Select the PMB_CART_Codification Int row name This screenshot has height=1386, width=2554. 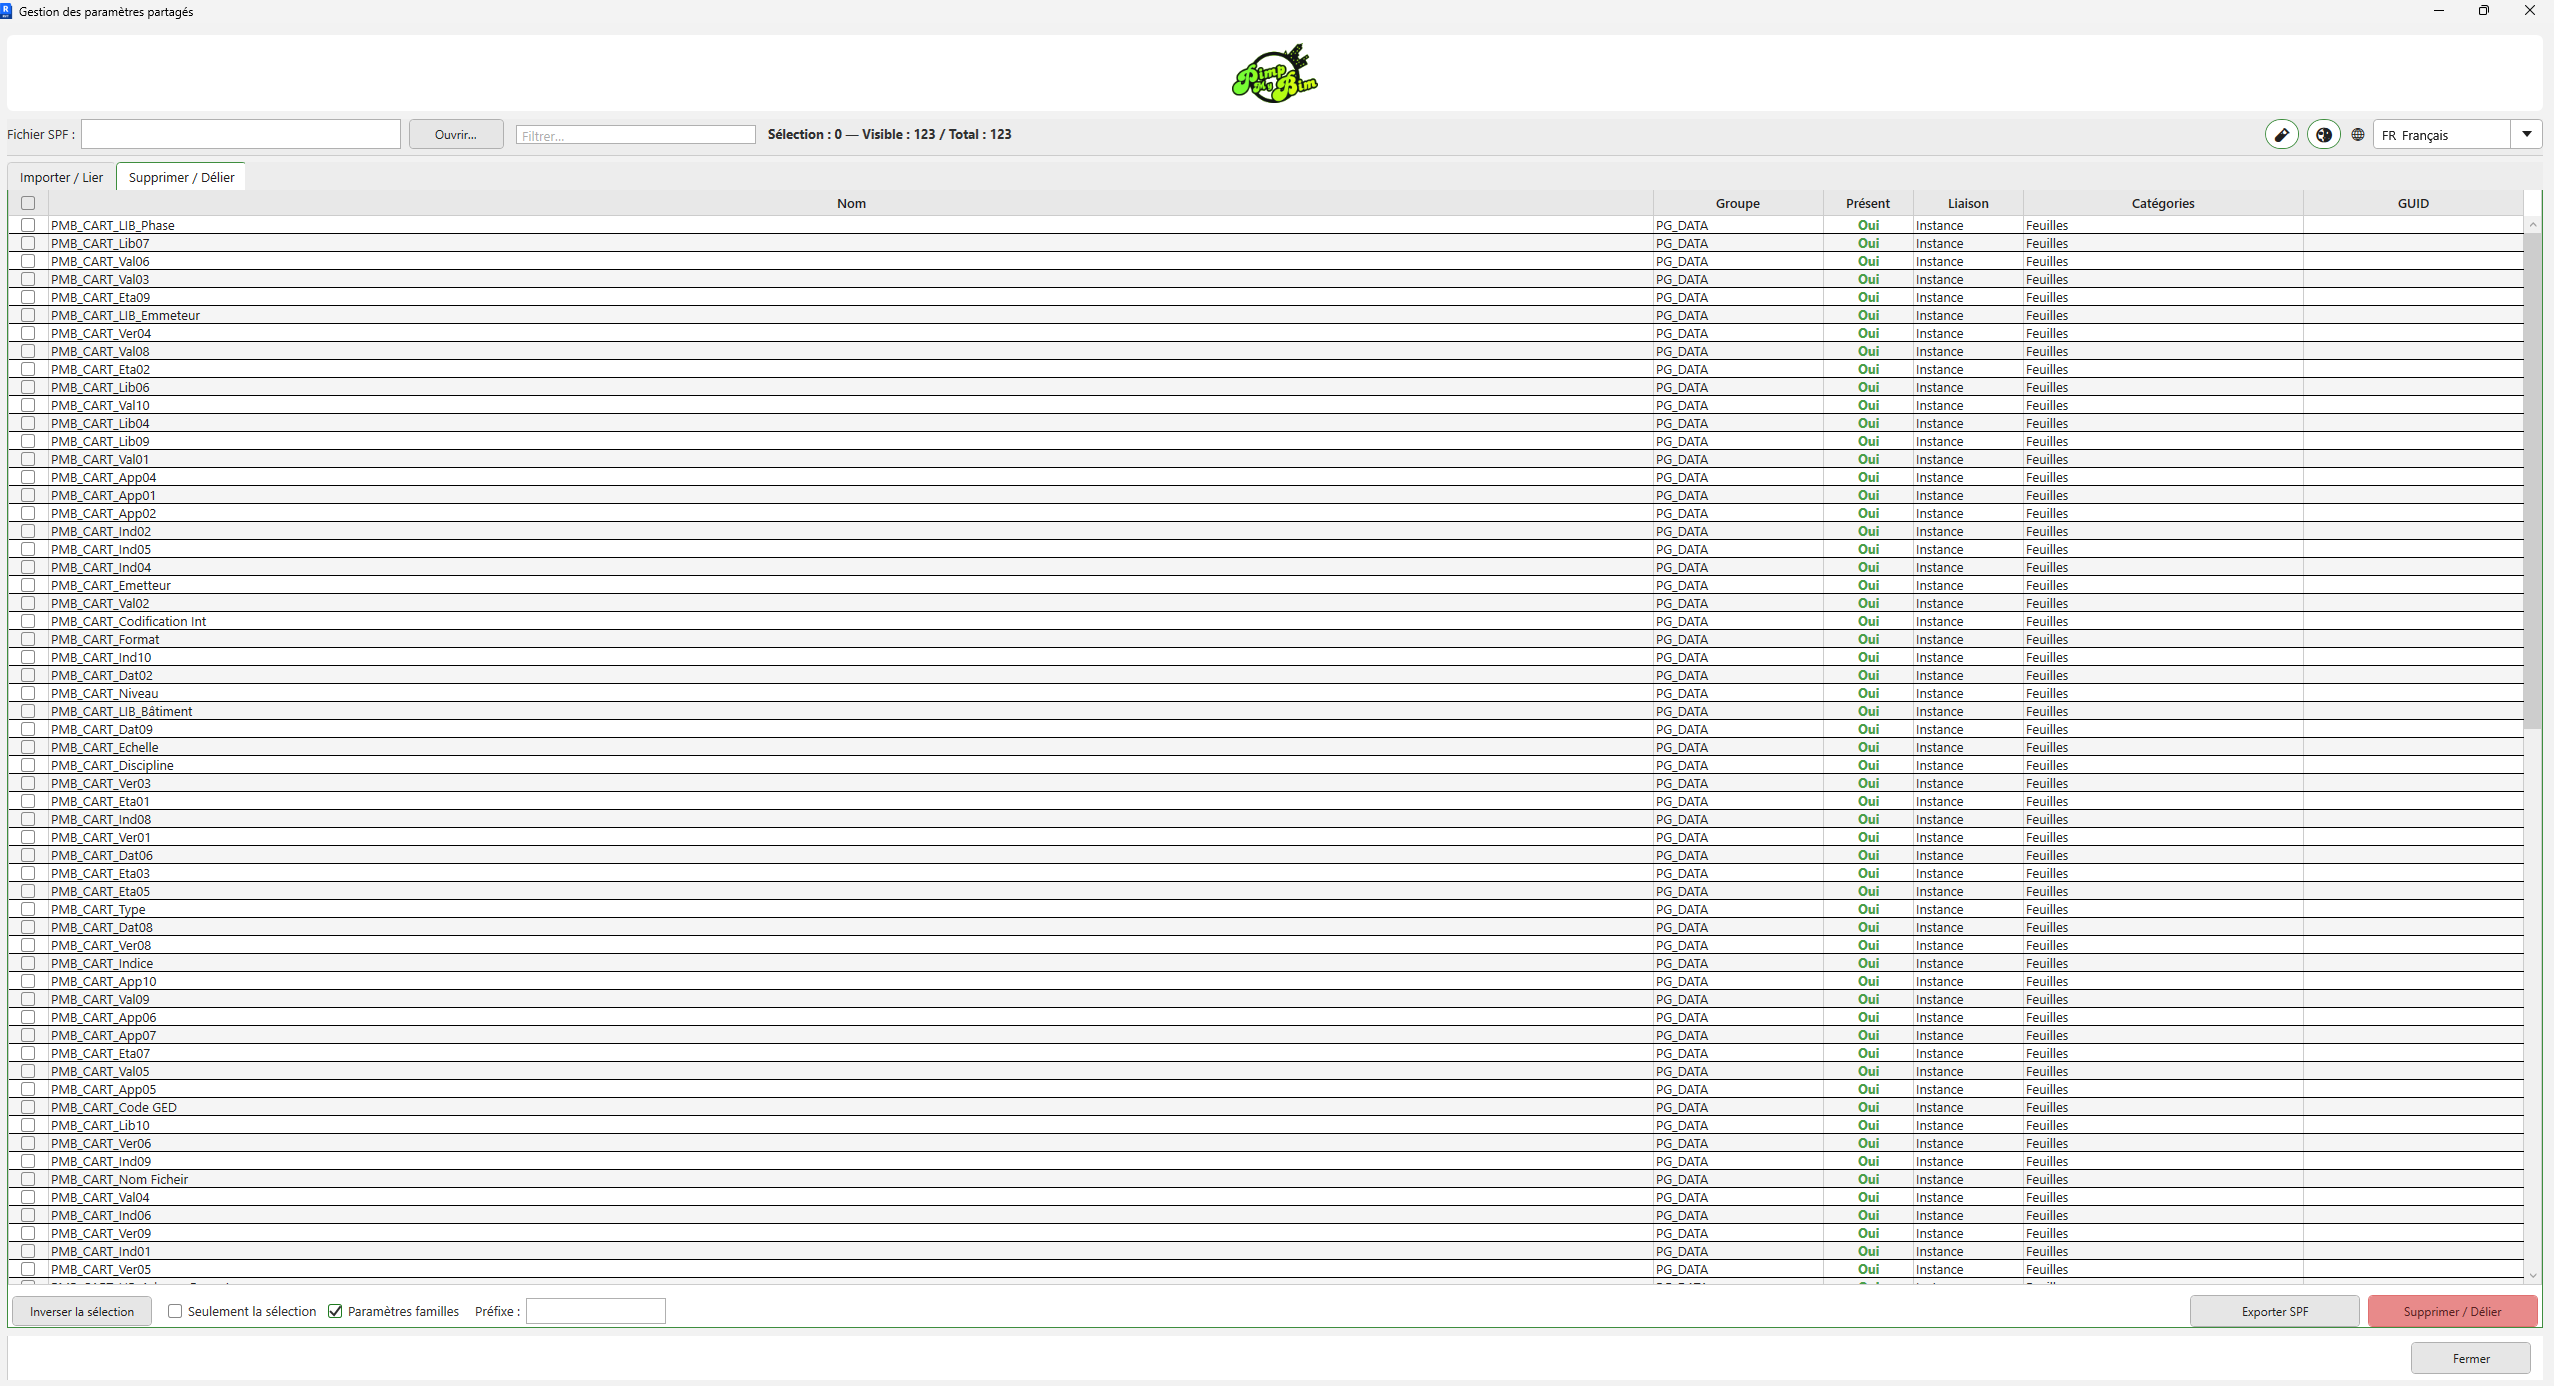point(128,621)
